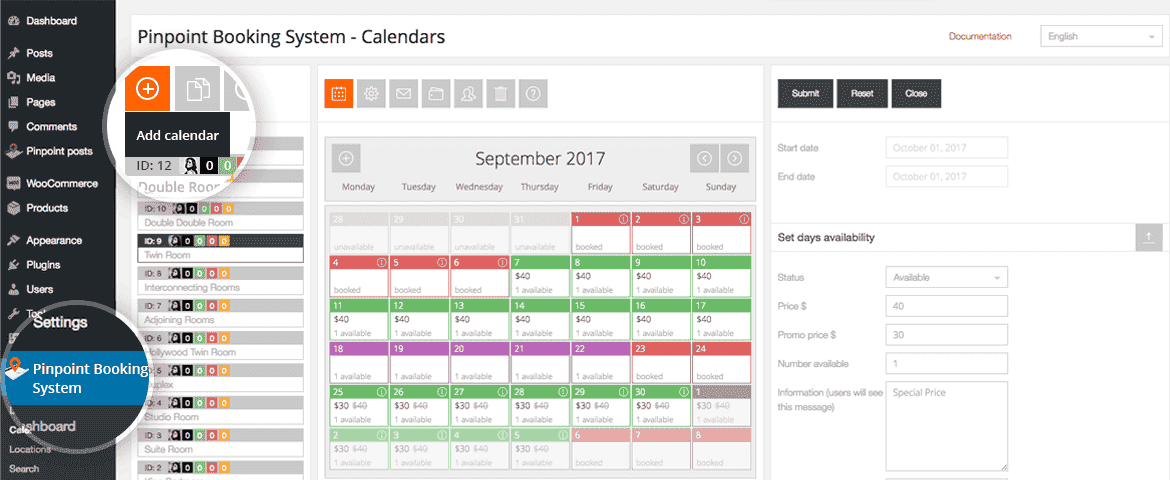The width and height of the screenshot is (1170, 480).
Task: Open the email notifications envelope icon
Action: point(404,94)
